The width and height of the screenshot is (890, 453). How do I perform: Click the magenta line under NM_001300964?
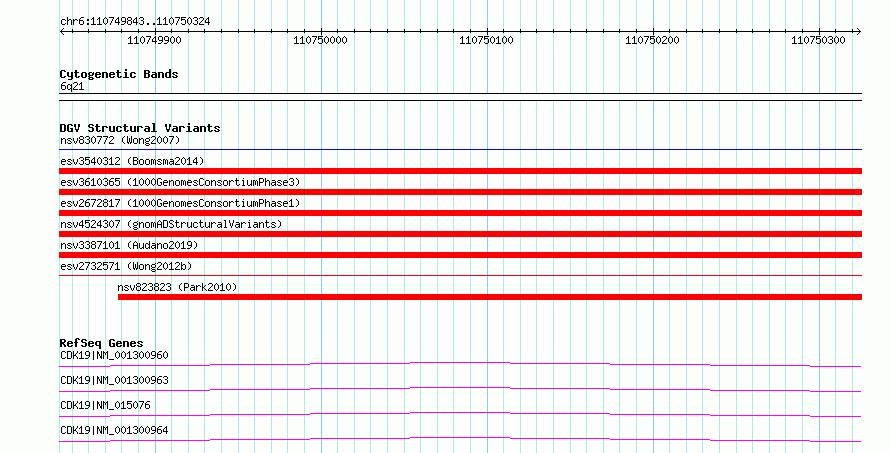click(x=460, y=439)
